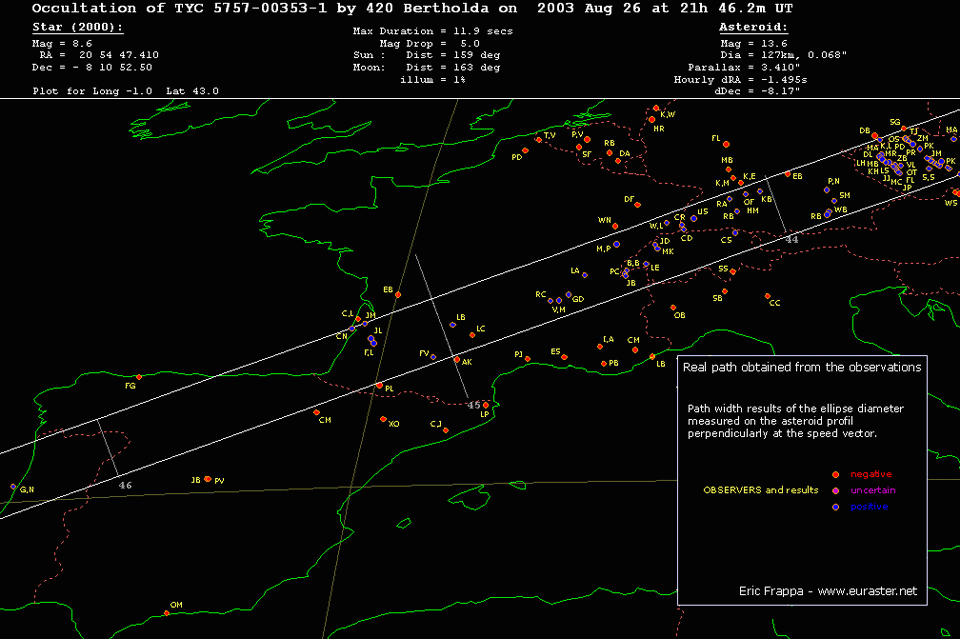Select the OM observer marker
This screenshot has height=639, width=960.
tap(166, 613)
